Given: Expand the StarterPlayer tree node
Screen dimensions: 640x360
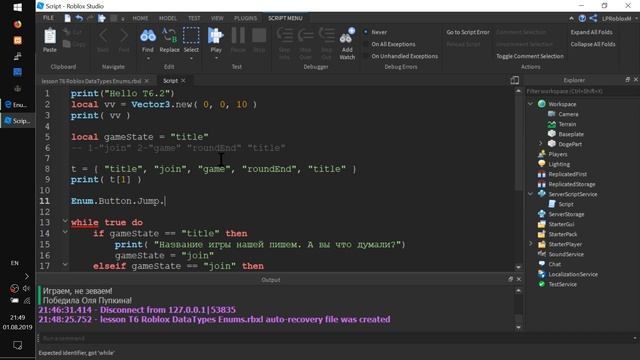Looking at the screenshot, I should (531, 244).
